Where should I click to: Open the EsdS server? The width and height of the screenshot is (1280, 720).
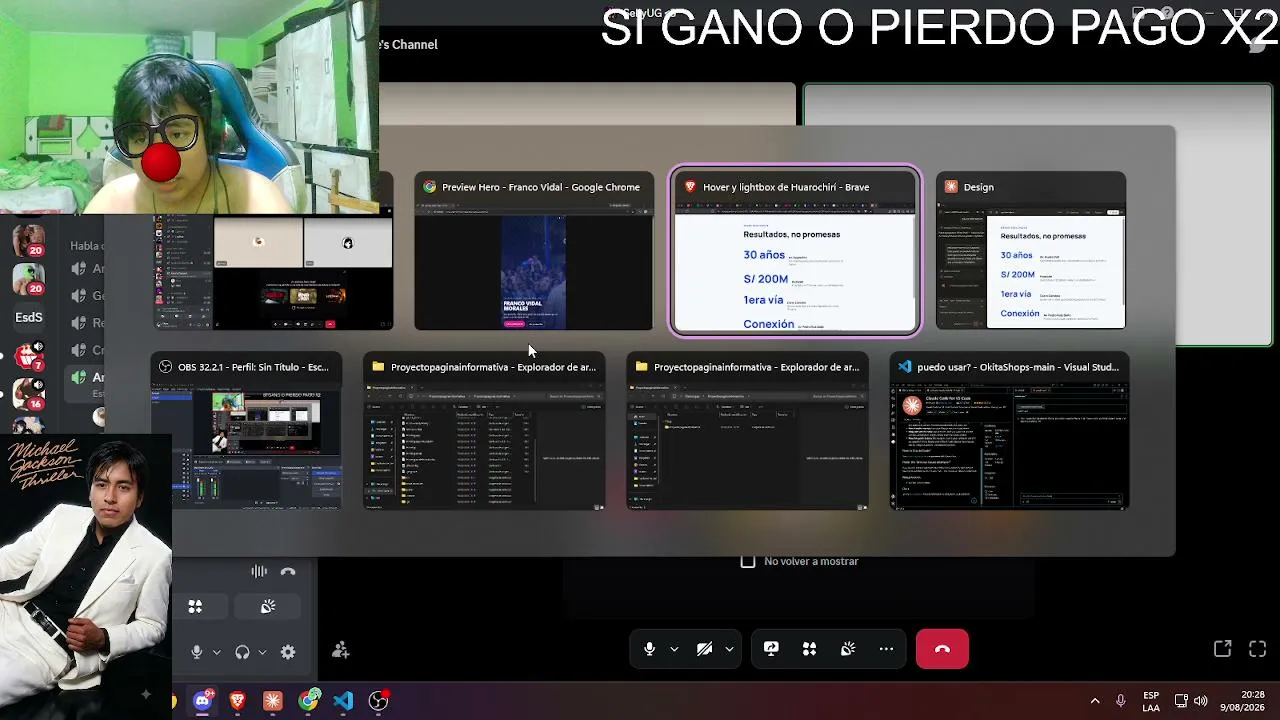(x=28, y=317)
